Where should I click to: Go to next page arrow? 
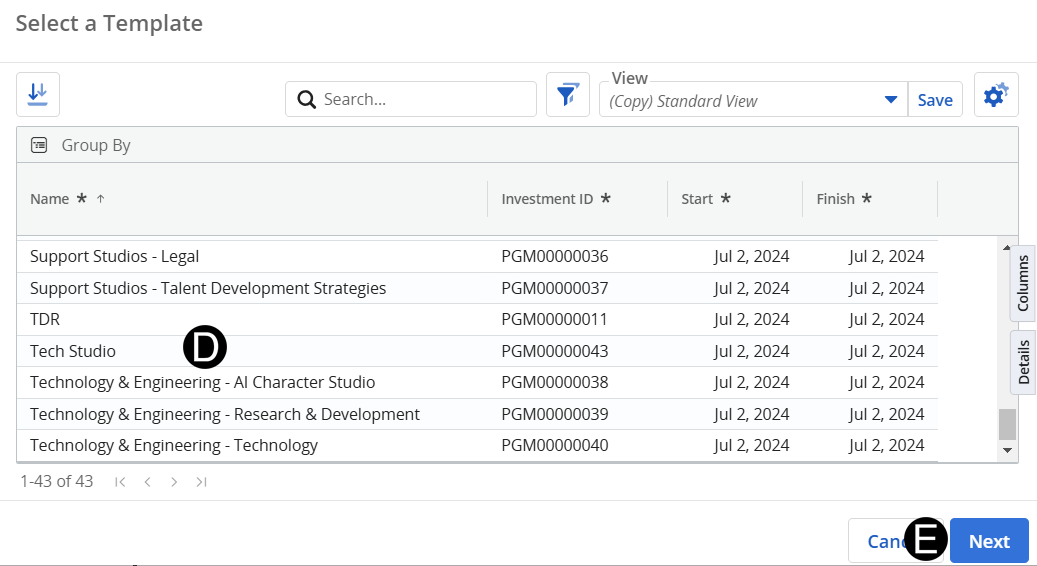point(174,482)
